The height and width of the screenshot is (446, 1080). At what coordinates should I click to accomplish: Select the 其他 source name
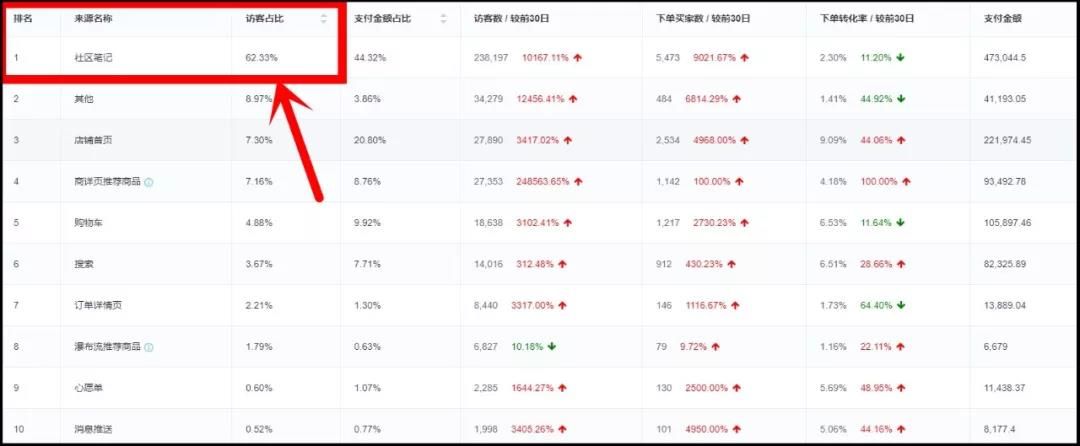pyautogui.click(x=84, y=99)
